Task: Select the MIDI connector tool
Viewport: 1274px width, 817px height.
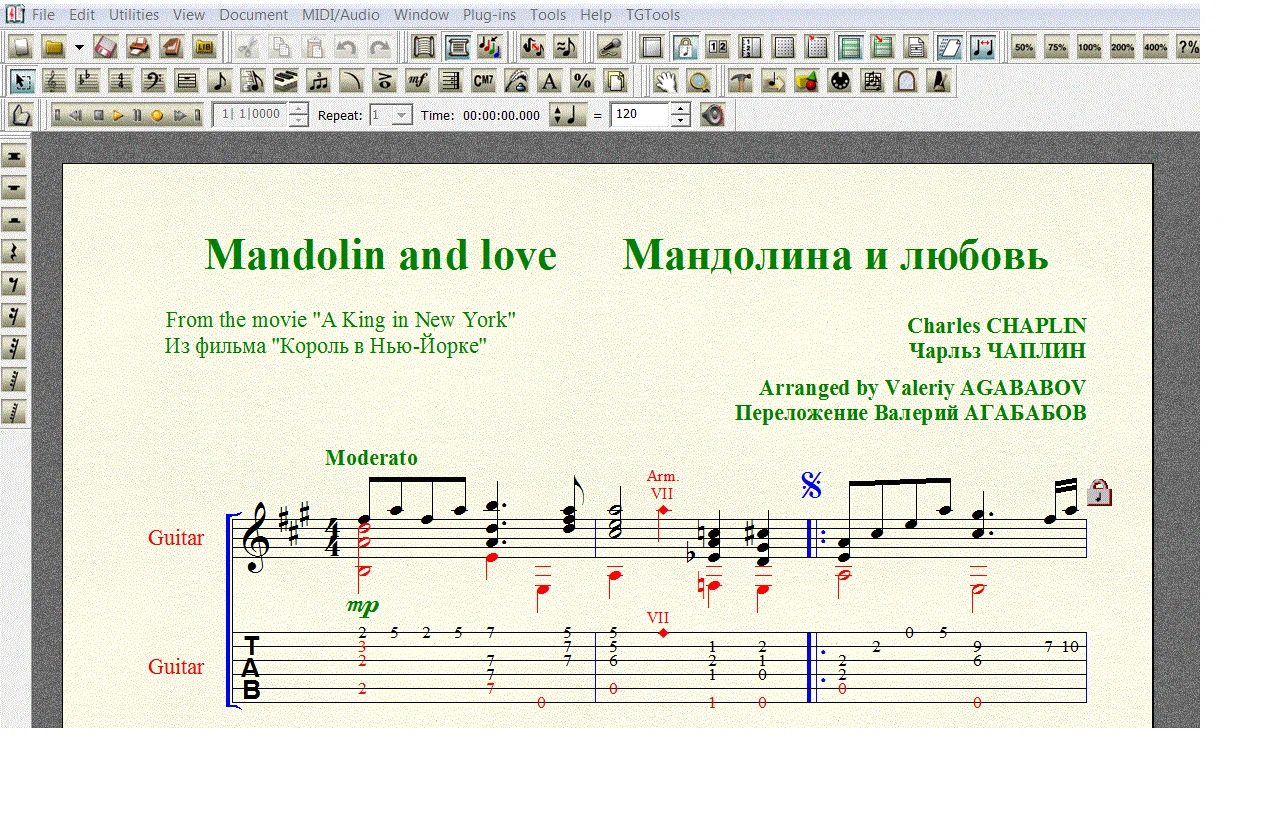Action: (x=840, y=81)
